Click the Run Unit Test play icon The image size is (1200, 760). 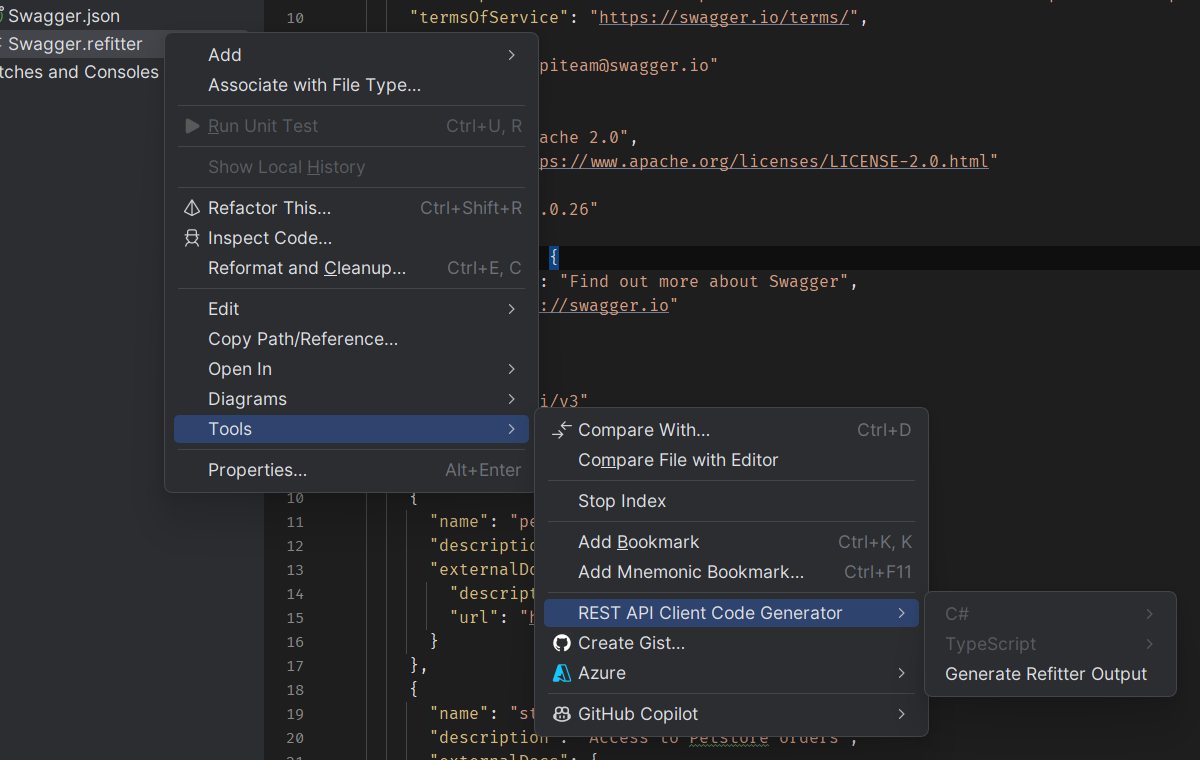192,126
